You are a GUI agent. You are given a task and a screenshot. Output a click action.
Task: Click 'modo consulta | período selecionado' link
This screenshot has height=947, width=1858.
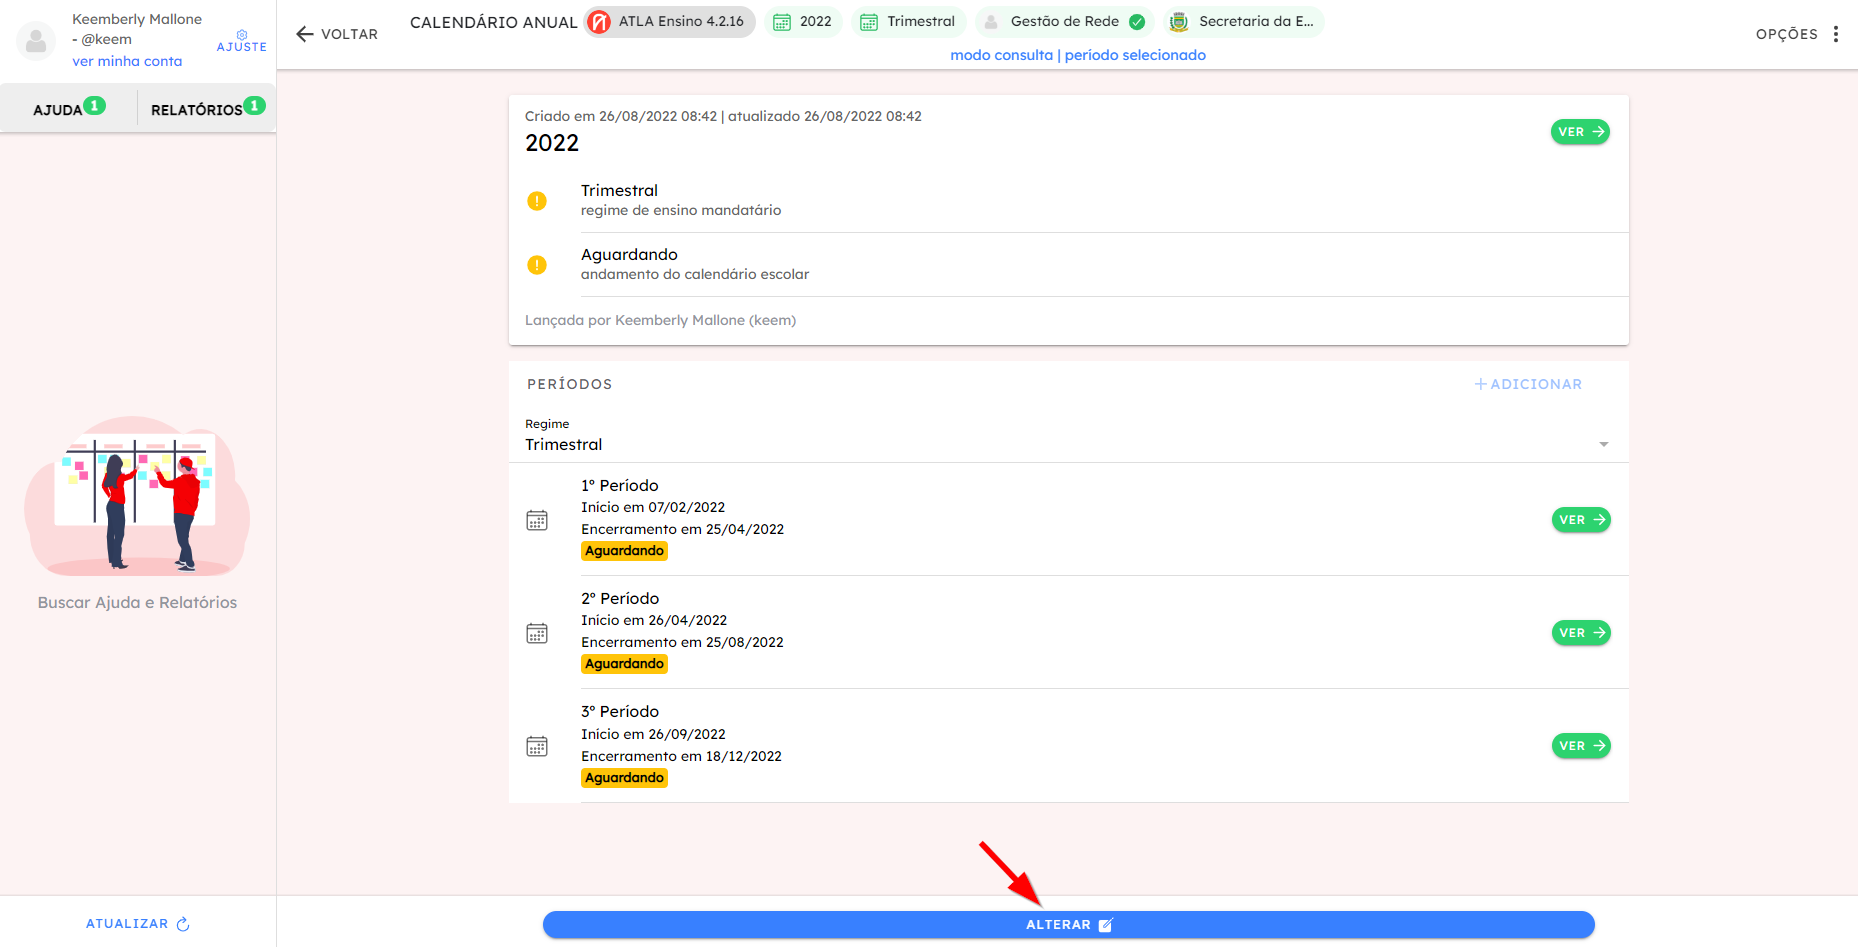point(1078,55)
